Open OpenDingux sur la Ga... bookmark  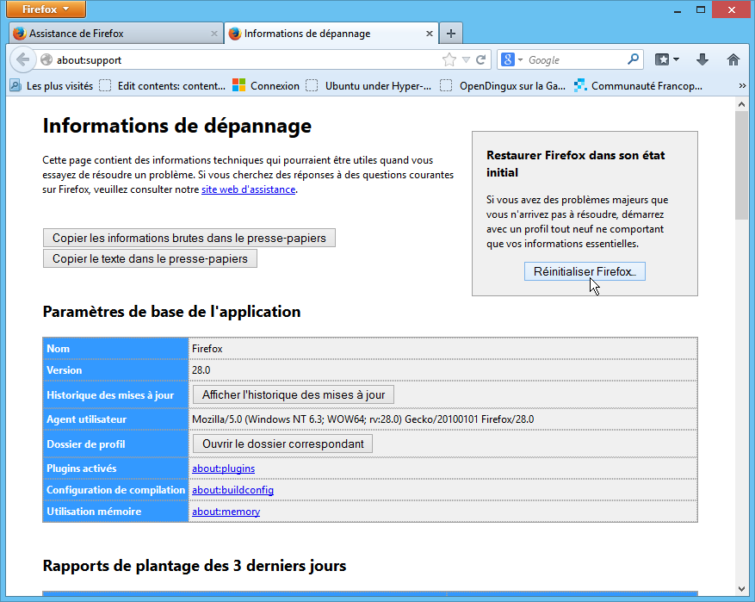(503, 86)
